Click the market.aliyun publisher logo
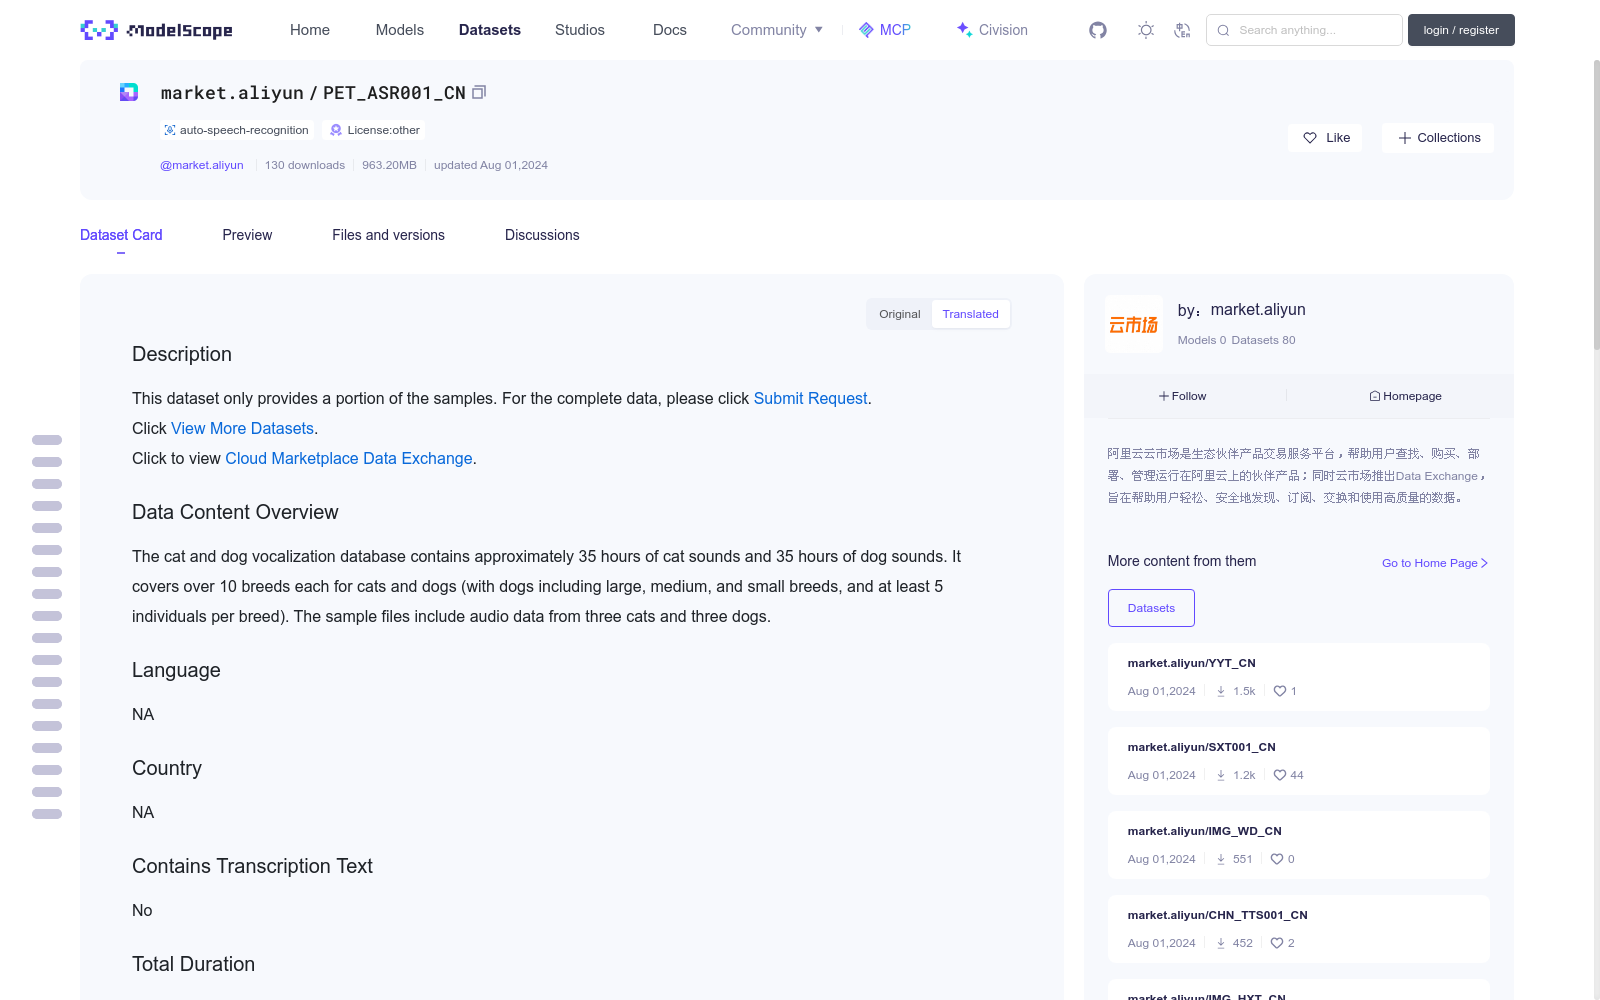The width and height of the screenshot is (1600, 1000). (1134, 324)
